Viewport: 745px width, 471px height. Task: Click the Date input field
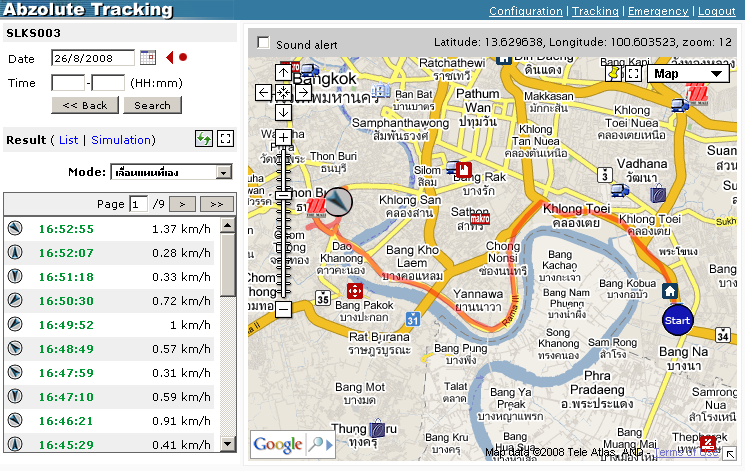click(x=93, y=58)
